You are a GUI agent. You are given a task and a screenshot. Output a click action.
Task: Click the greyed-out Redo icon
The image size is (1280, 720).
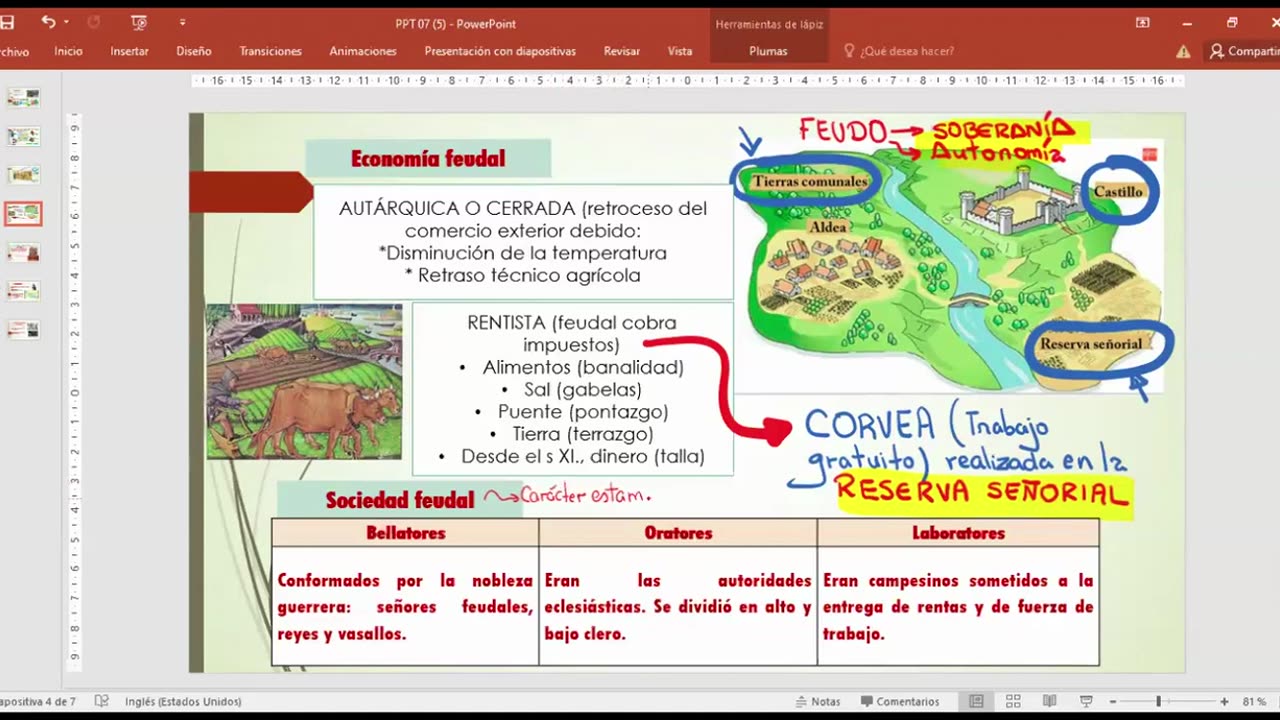click(x=94, y=22)
